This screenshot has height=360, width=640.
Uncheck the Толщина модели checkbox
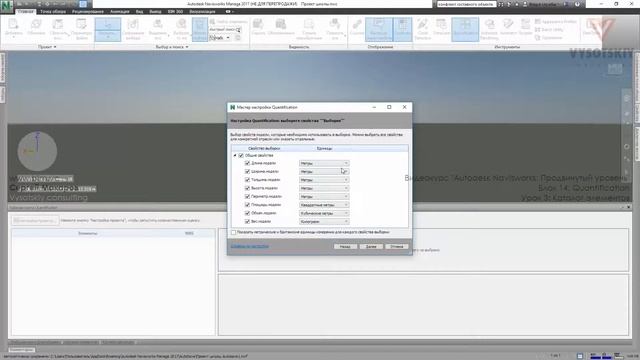247,180
